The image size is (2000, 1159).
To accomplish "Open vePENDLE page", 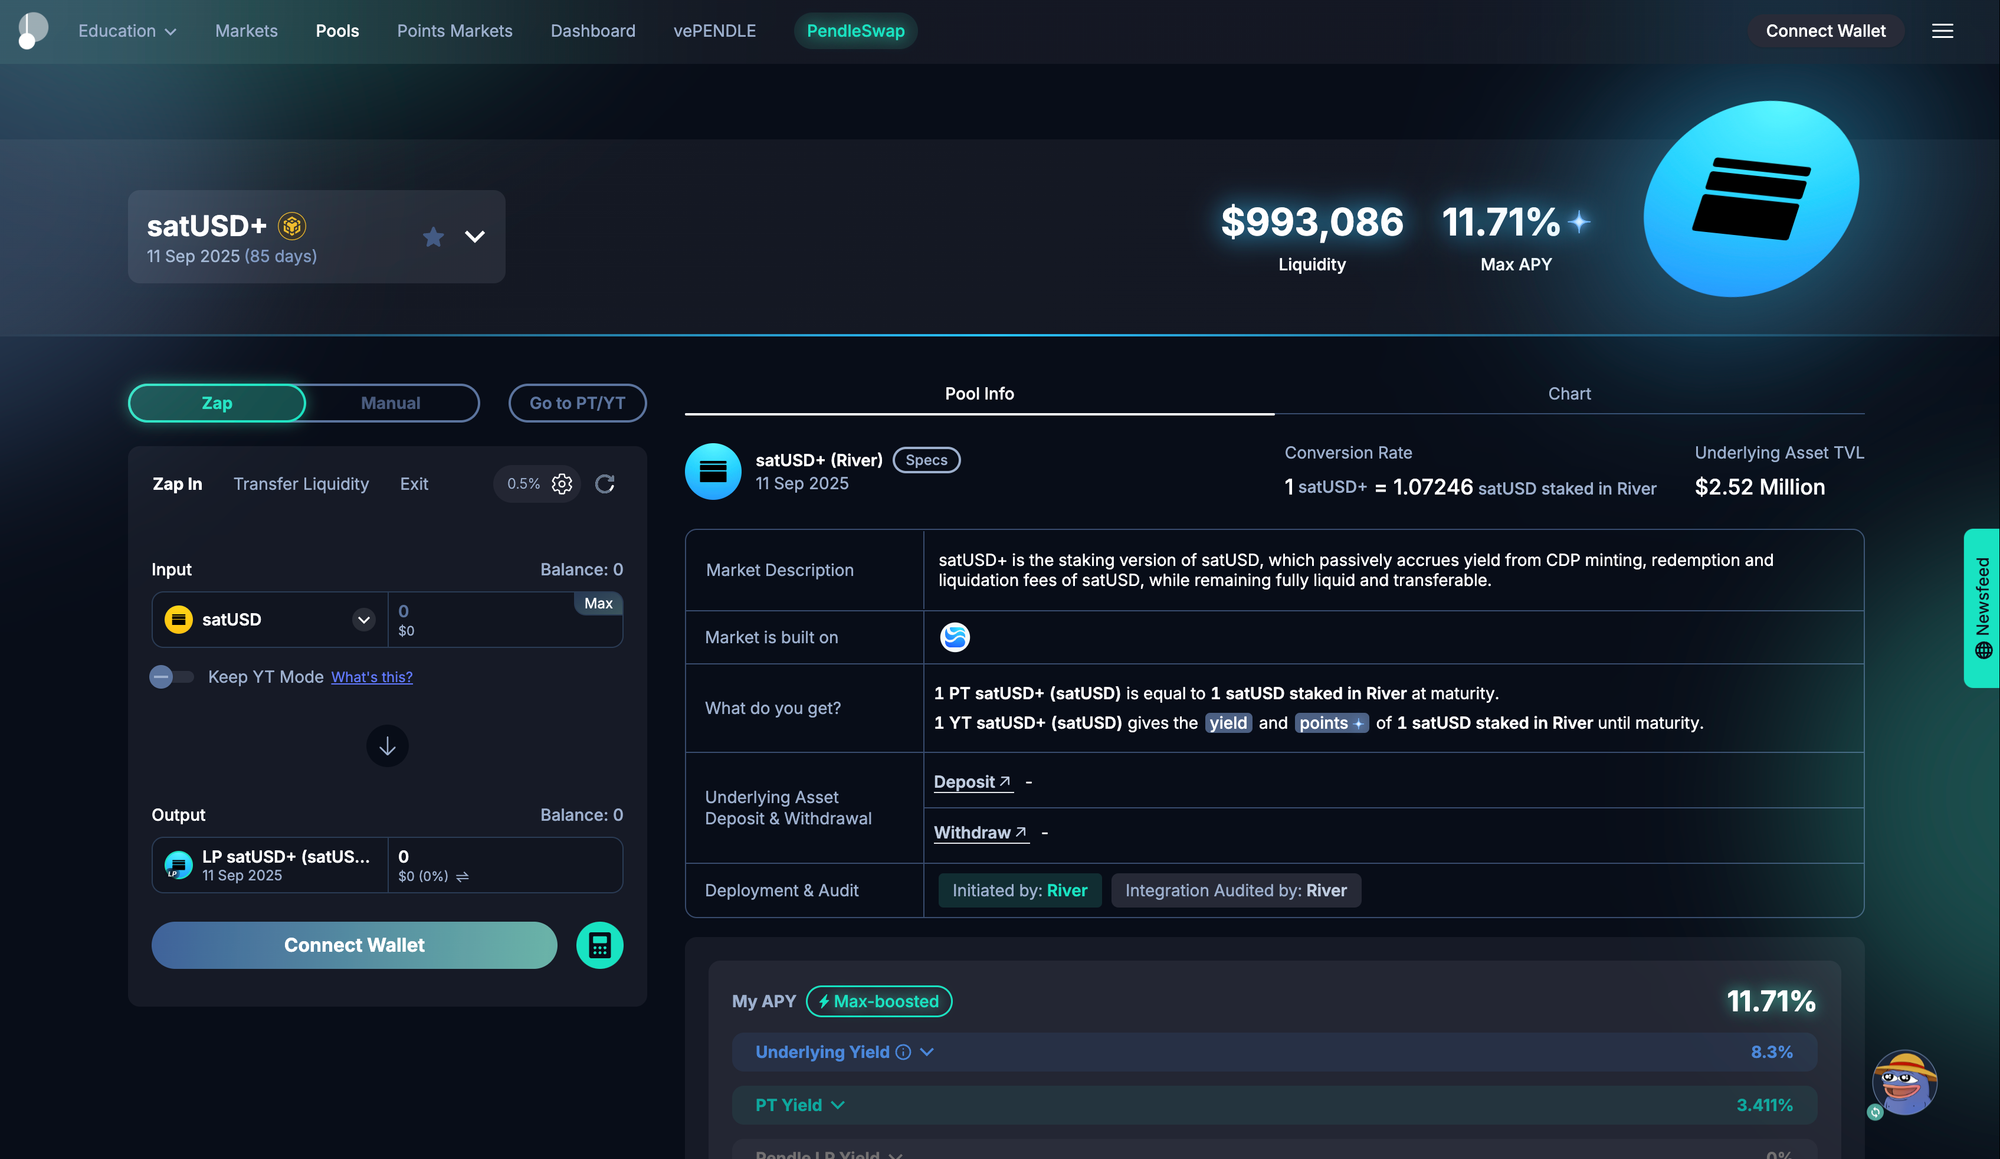I will point(714,31).
